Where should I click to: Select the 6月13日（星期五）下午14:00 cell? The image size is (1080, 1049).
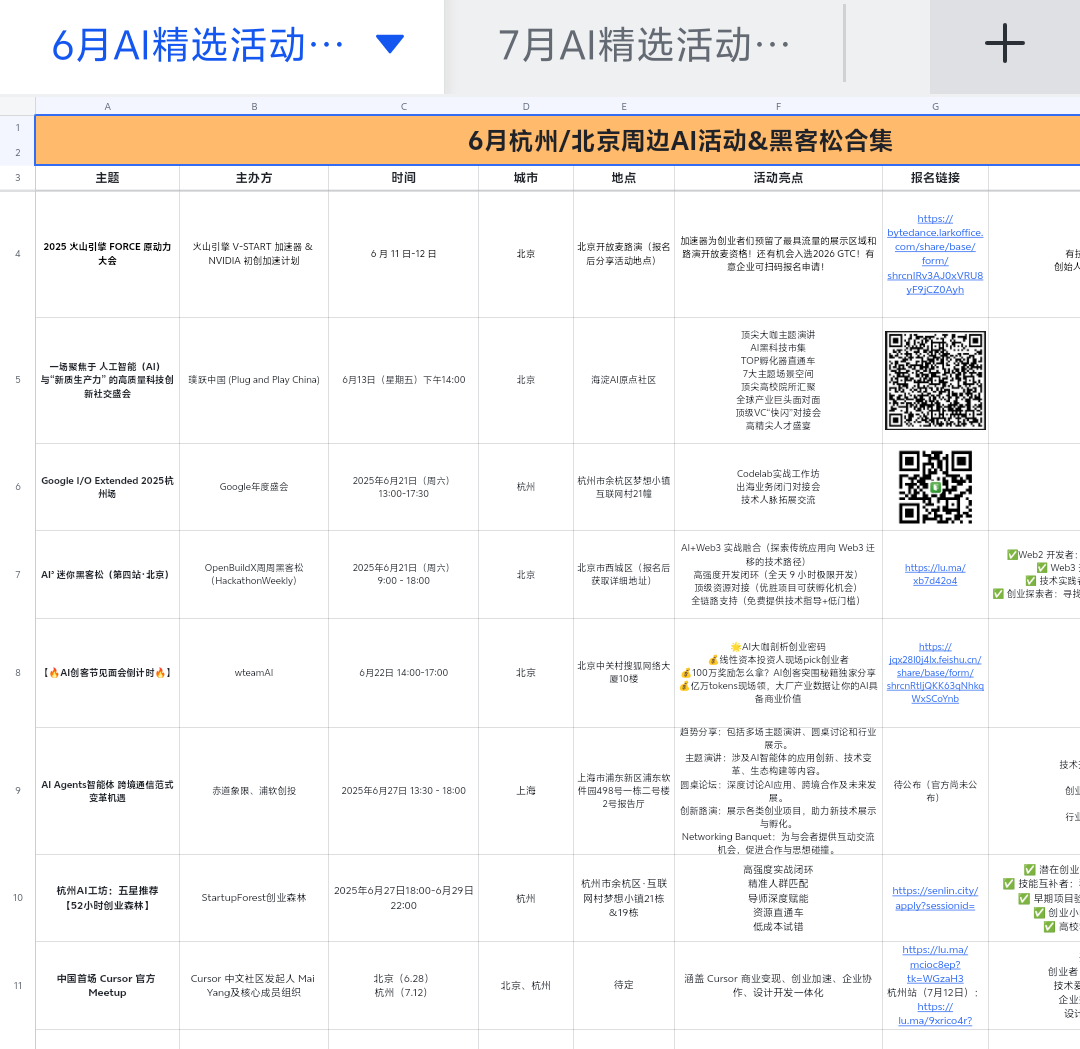pos(404,380)
